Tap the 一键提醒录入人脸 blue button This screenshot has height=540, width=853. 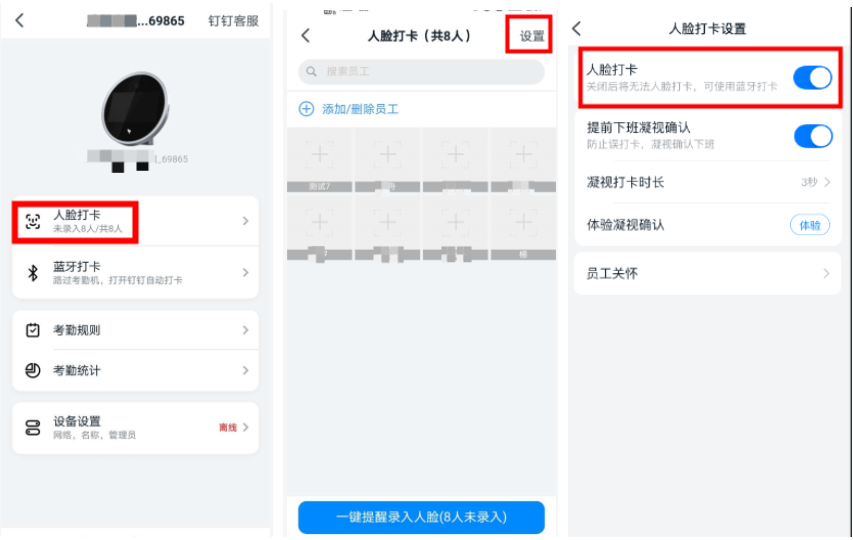tap(421, 517)
